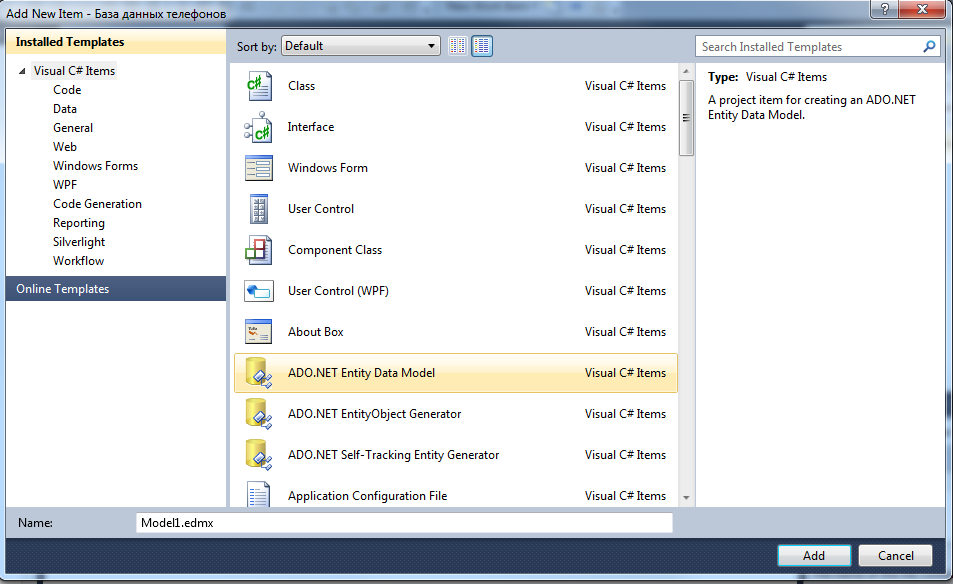
Task: Select the Data category
Action: click(65, 109)
